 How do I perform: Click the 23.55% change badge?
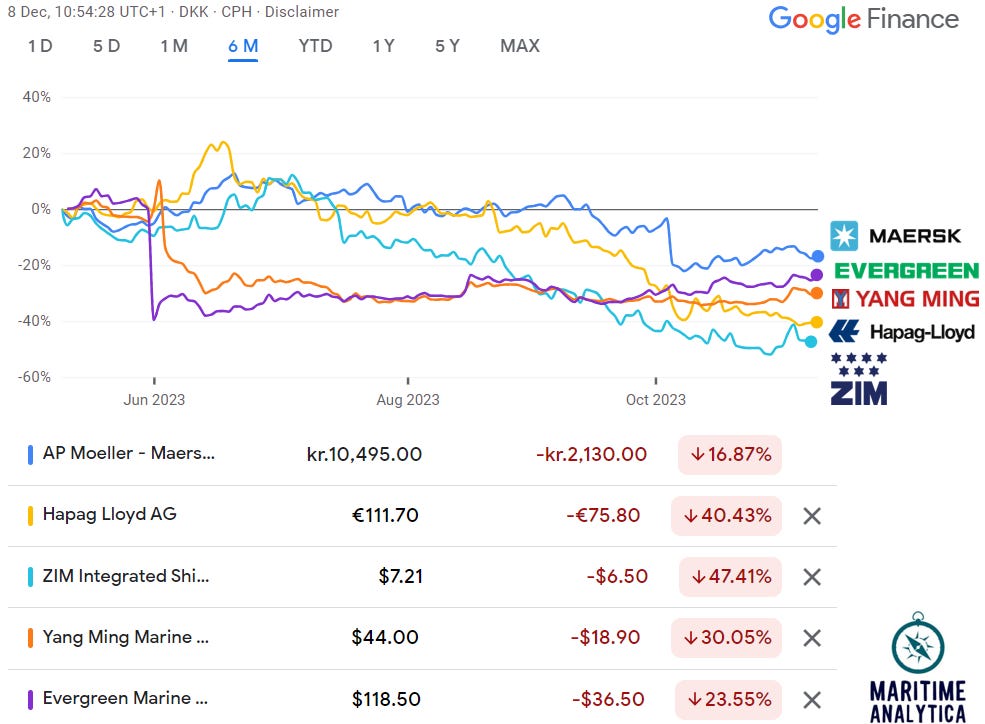(728, 700)
